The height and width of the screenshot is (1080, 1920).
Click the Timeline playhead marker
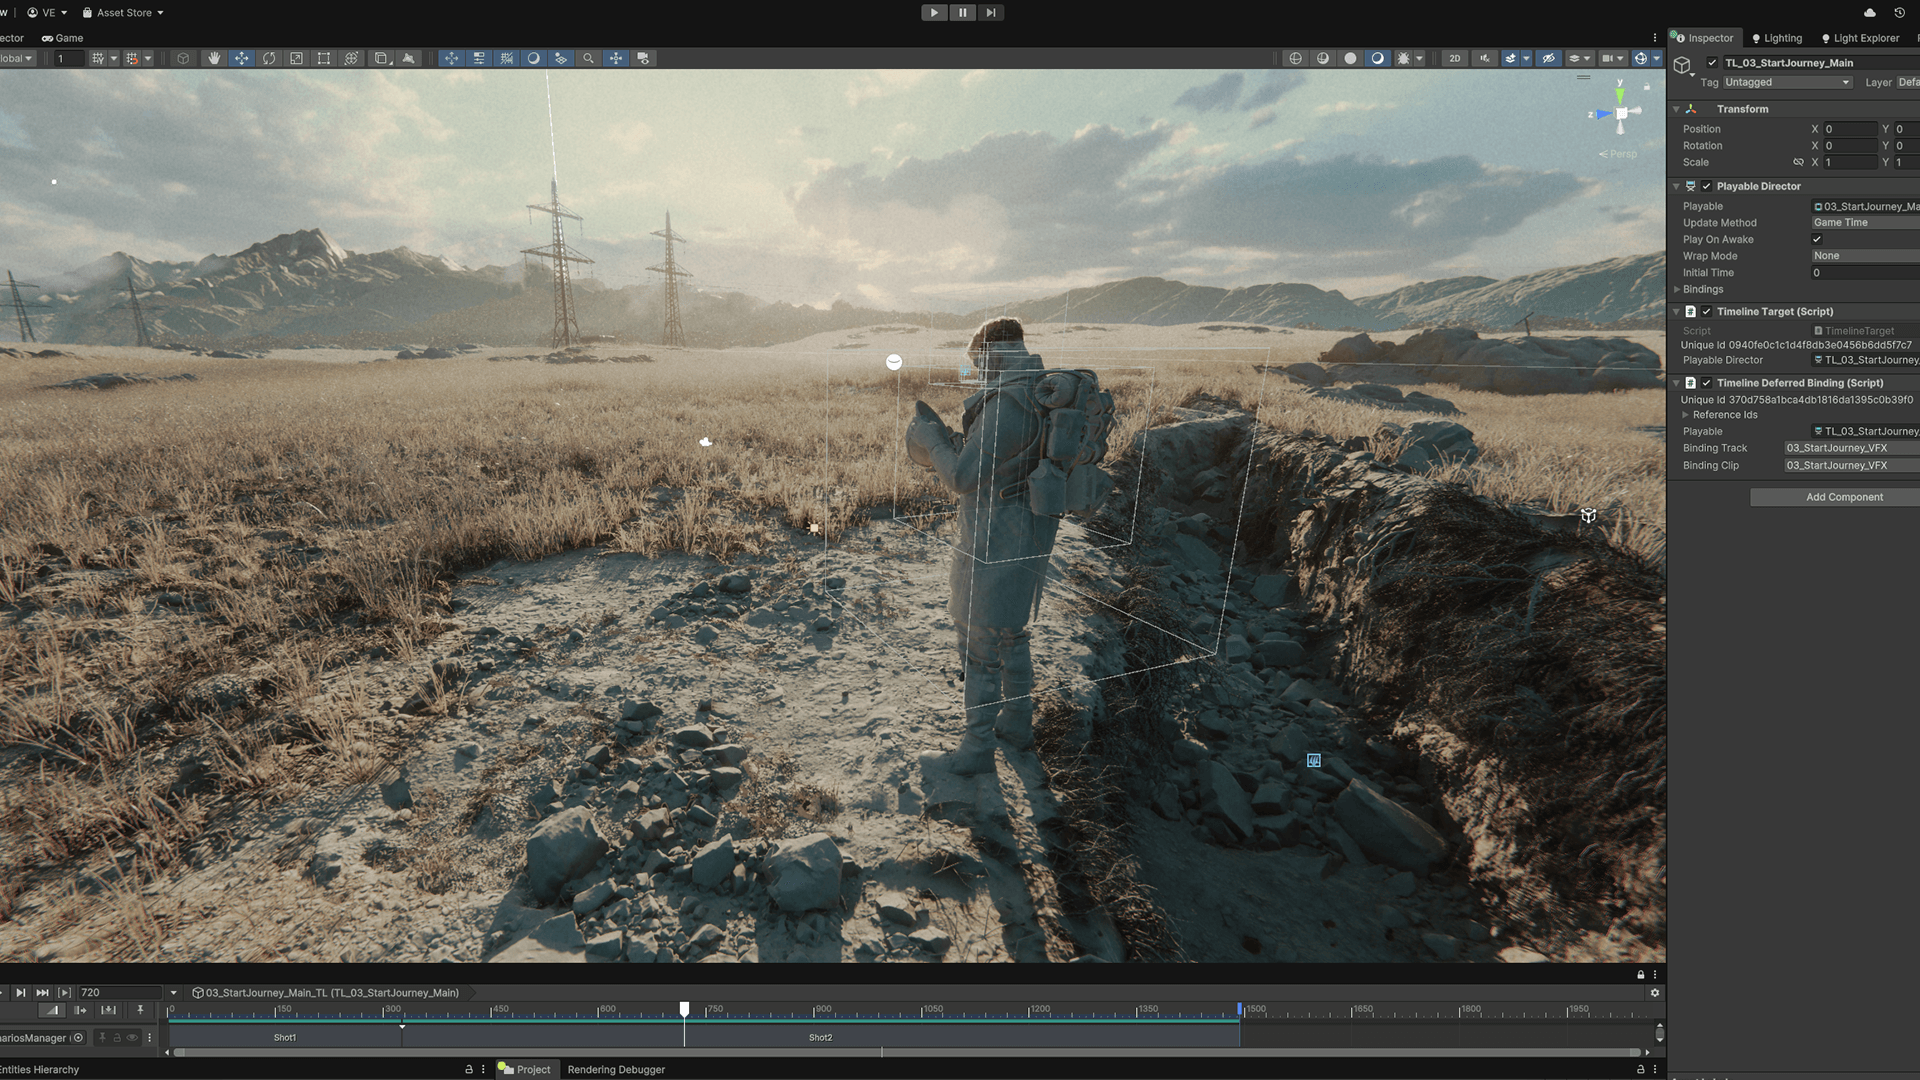(x=684, y=1009)
